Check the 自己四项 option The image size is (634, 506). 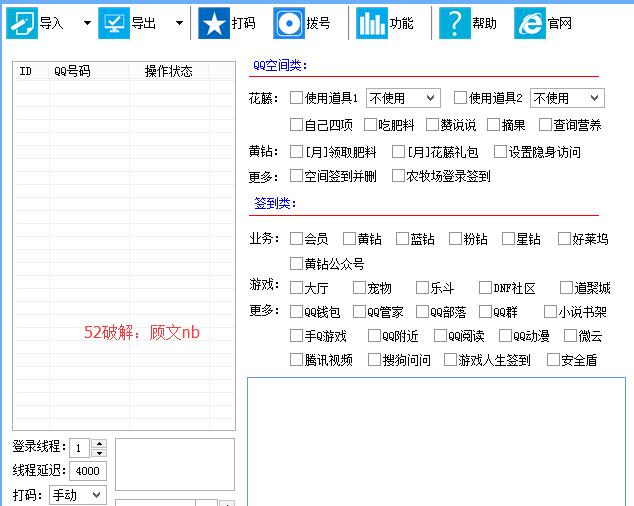pos(296,125)
